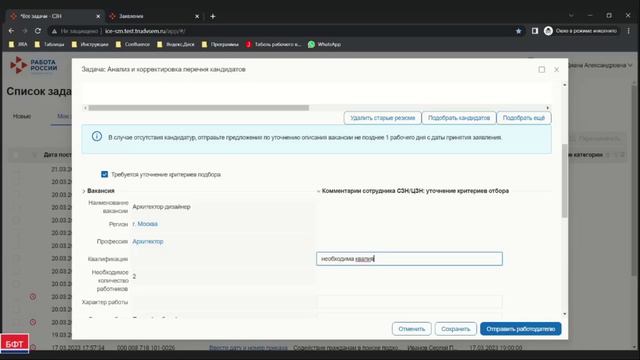The height and width of the screenshot is (360, 640).
Task: Open the Яндекс.Диск bookmark
Action: 176,44
